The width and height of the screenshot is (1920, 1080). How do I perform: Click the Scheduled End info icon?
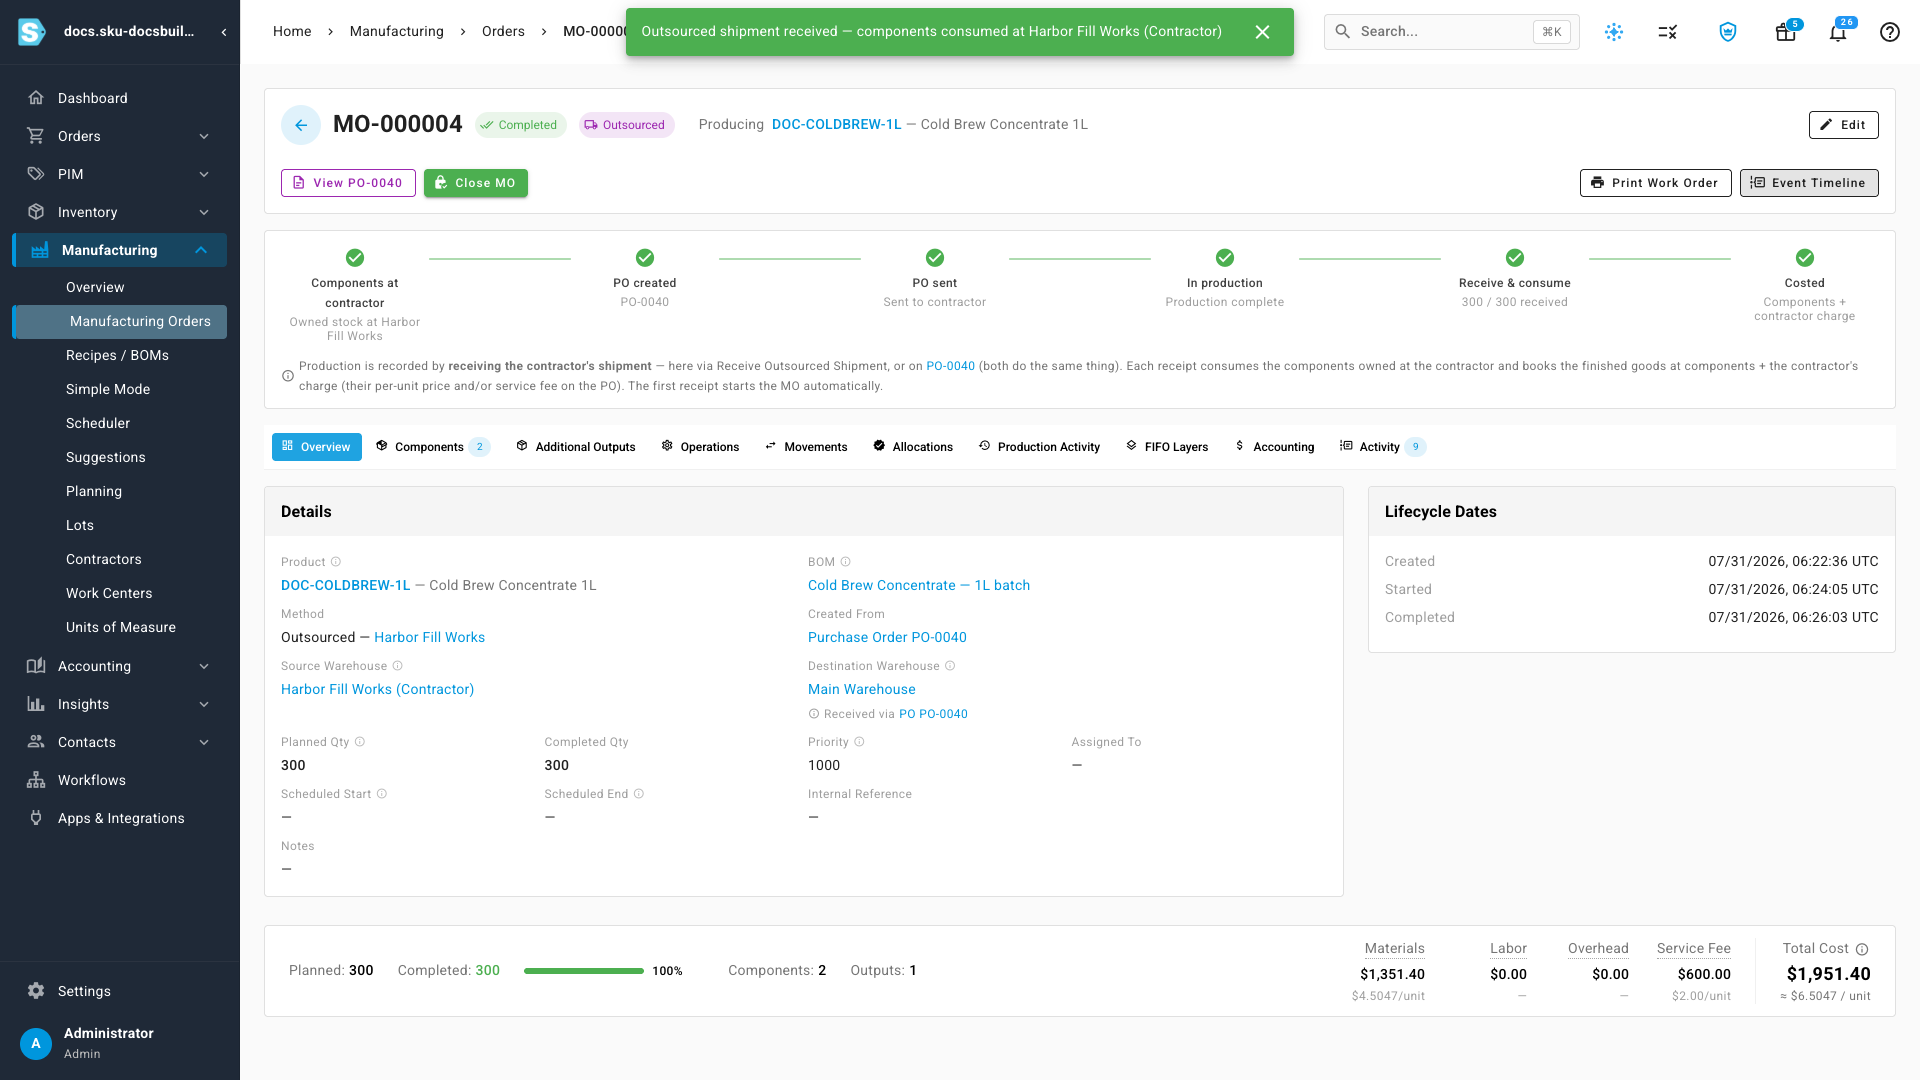tap(639, 794)
